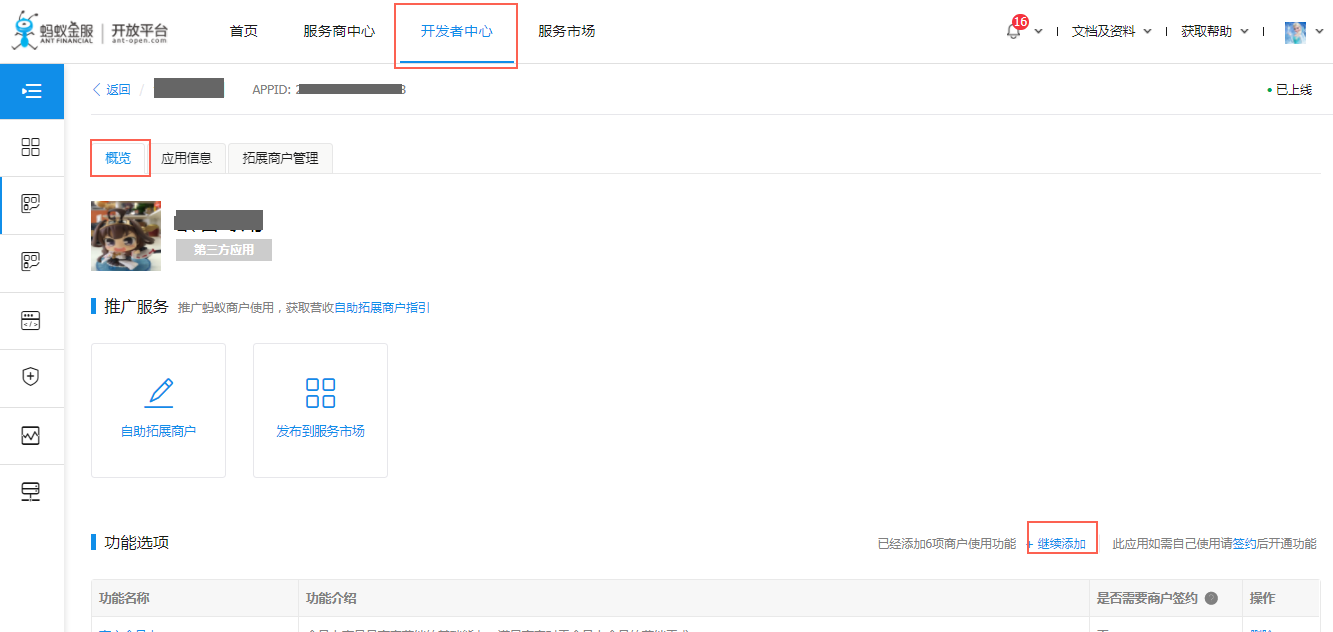Collapse the sidebar with the blue menu icon

coord(31,91)
